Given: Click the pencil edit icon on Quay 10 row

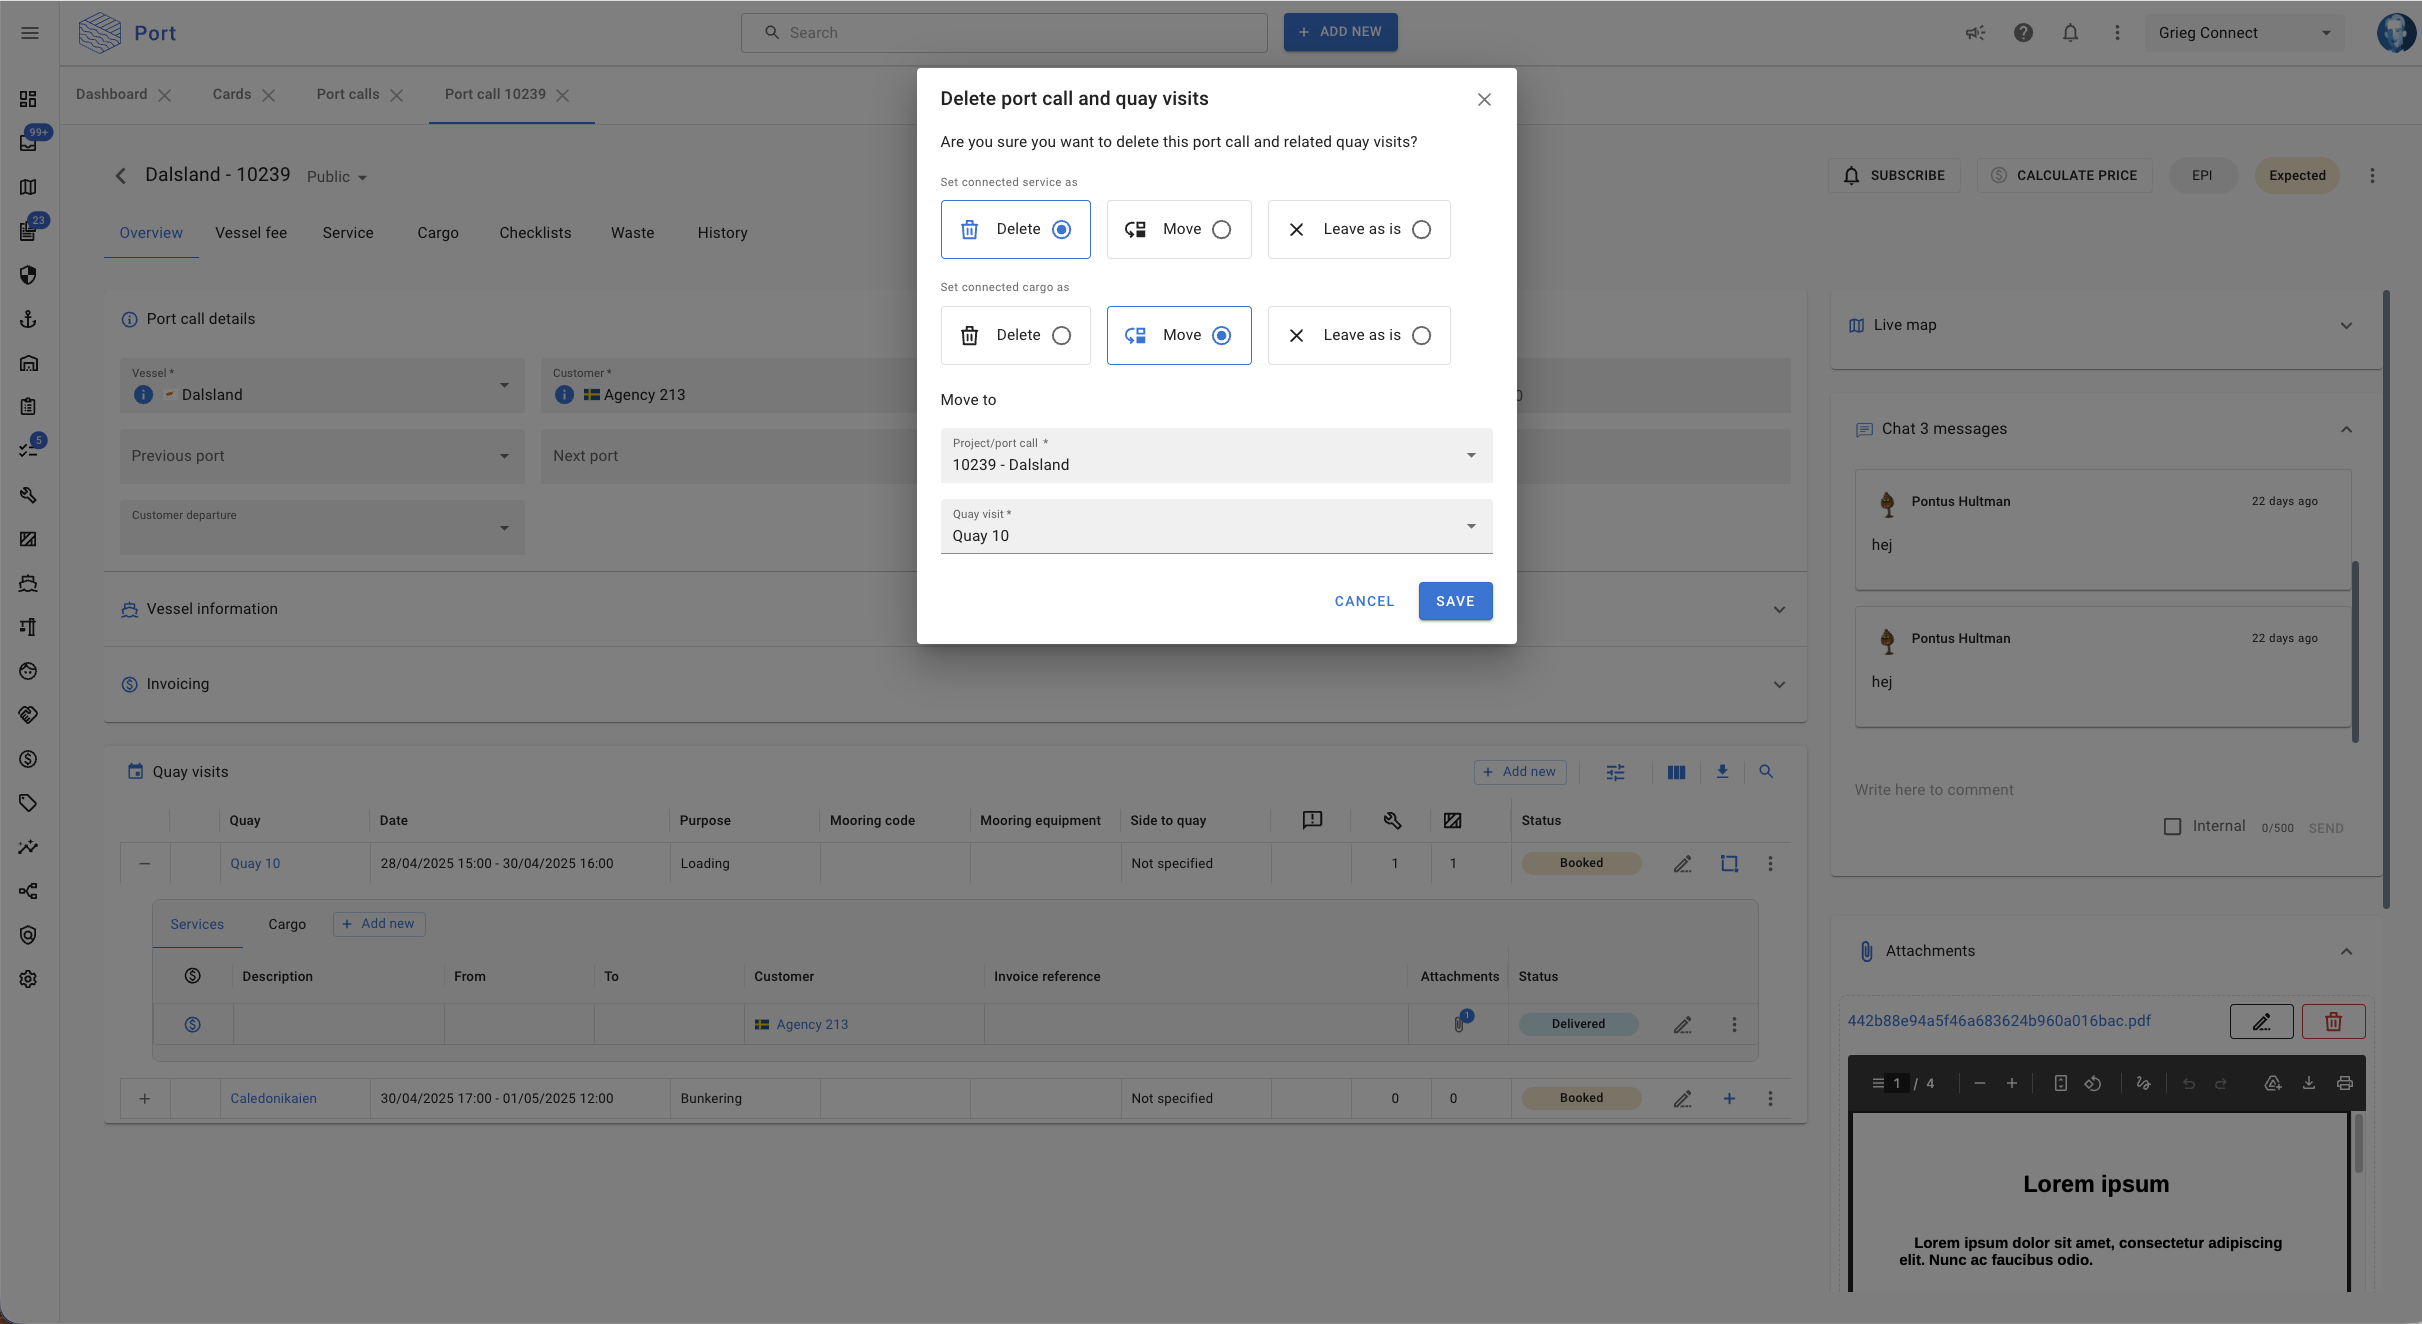Looking at the screenshot, I should tap(1683, 863).
